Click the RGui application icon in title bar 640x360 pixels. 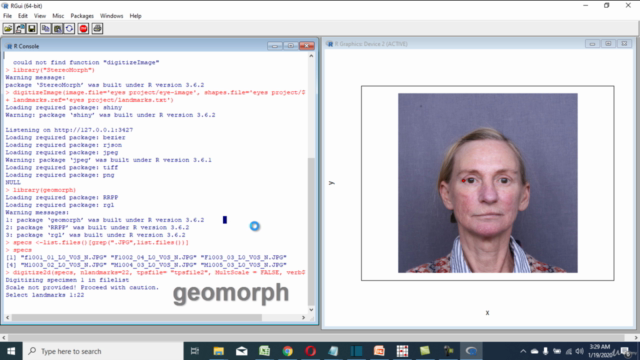click(5, 6)
